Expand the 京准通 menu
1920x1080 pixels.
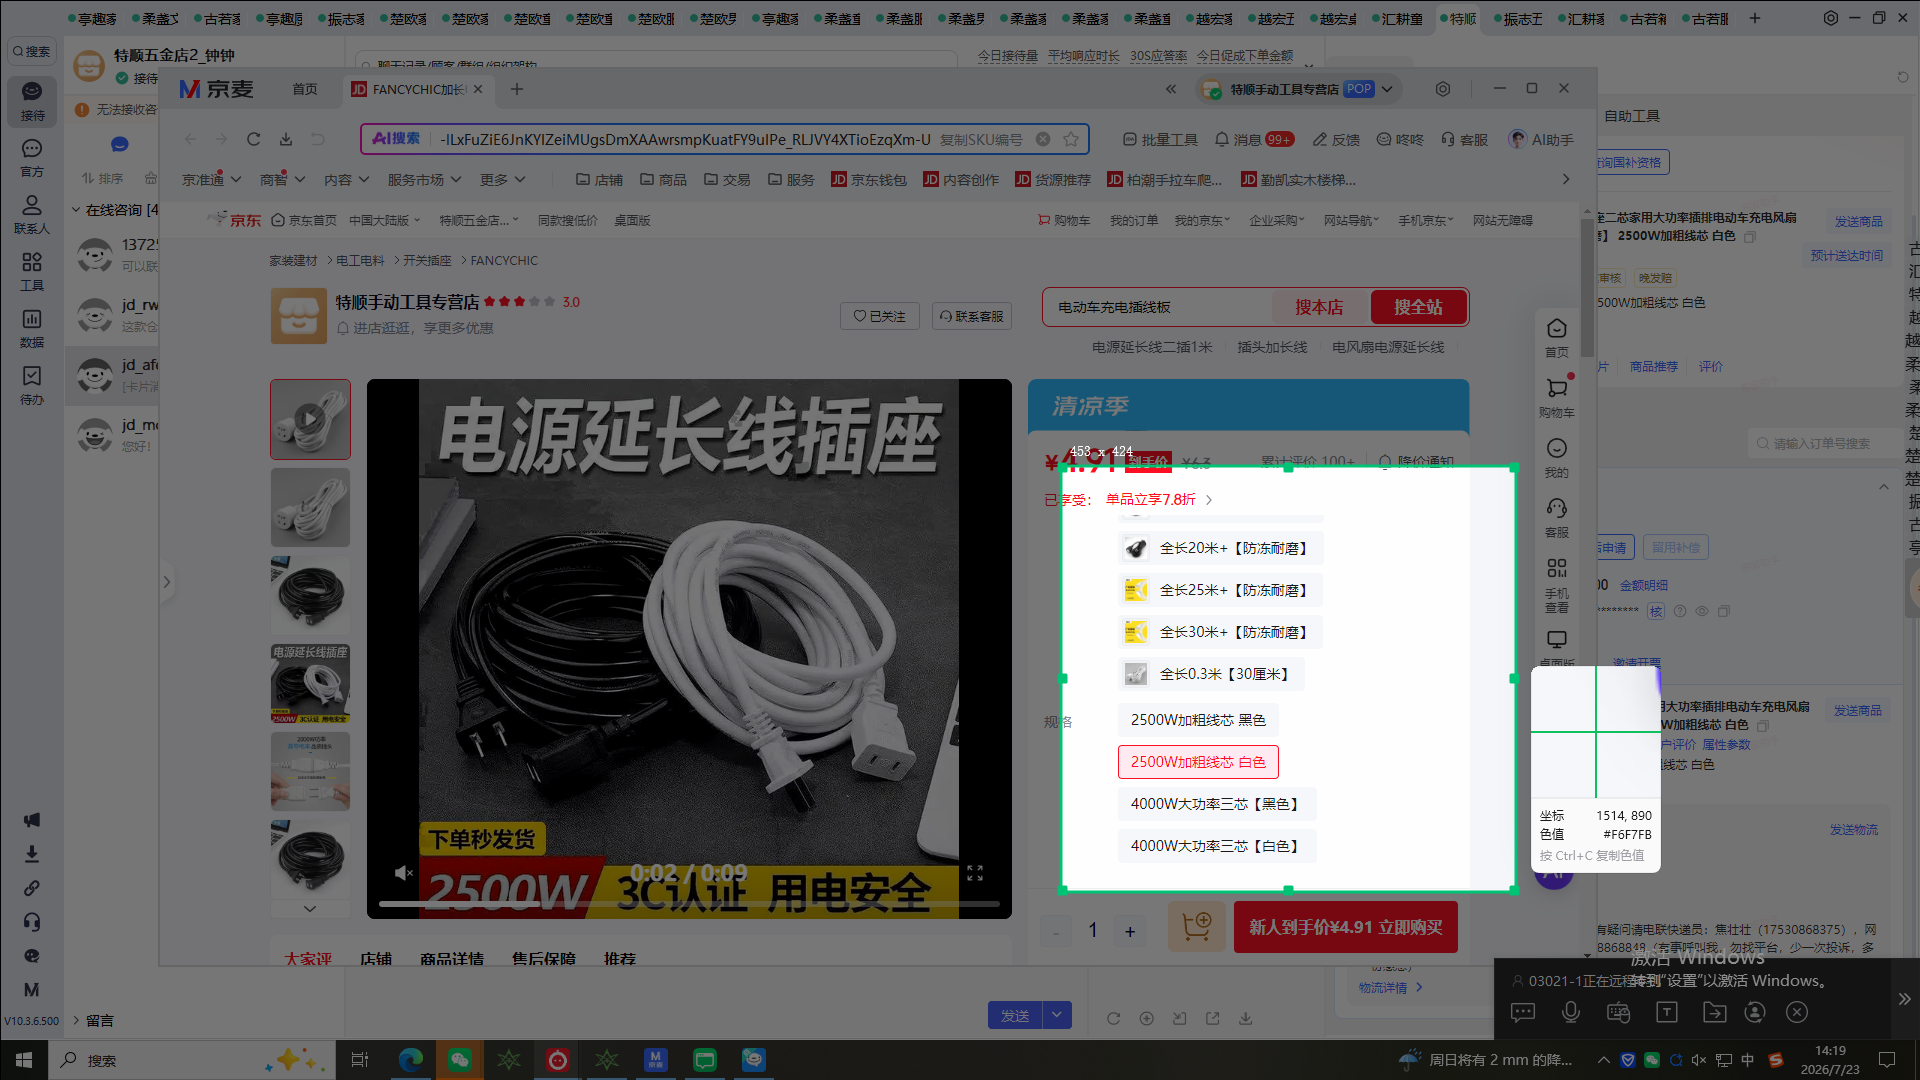click(x=212, y=180)
